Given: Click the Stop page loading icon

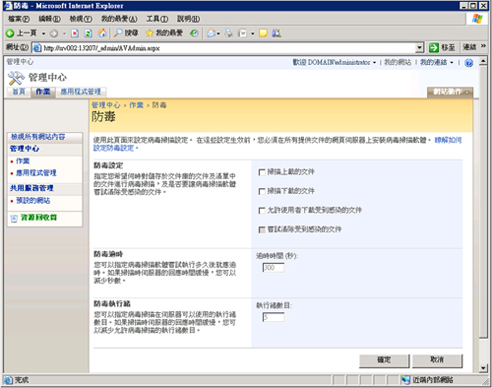Looking at the screenshot, I should click(75, 33).
